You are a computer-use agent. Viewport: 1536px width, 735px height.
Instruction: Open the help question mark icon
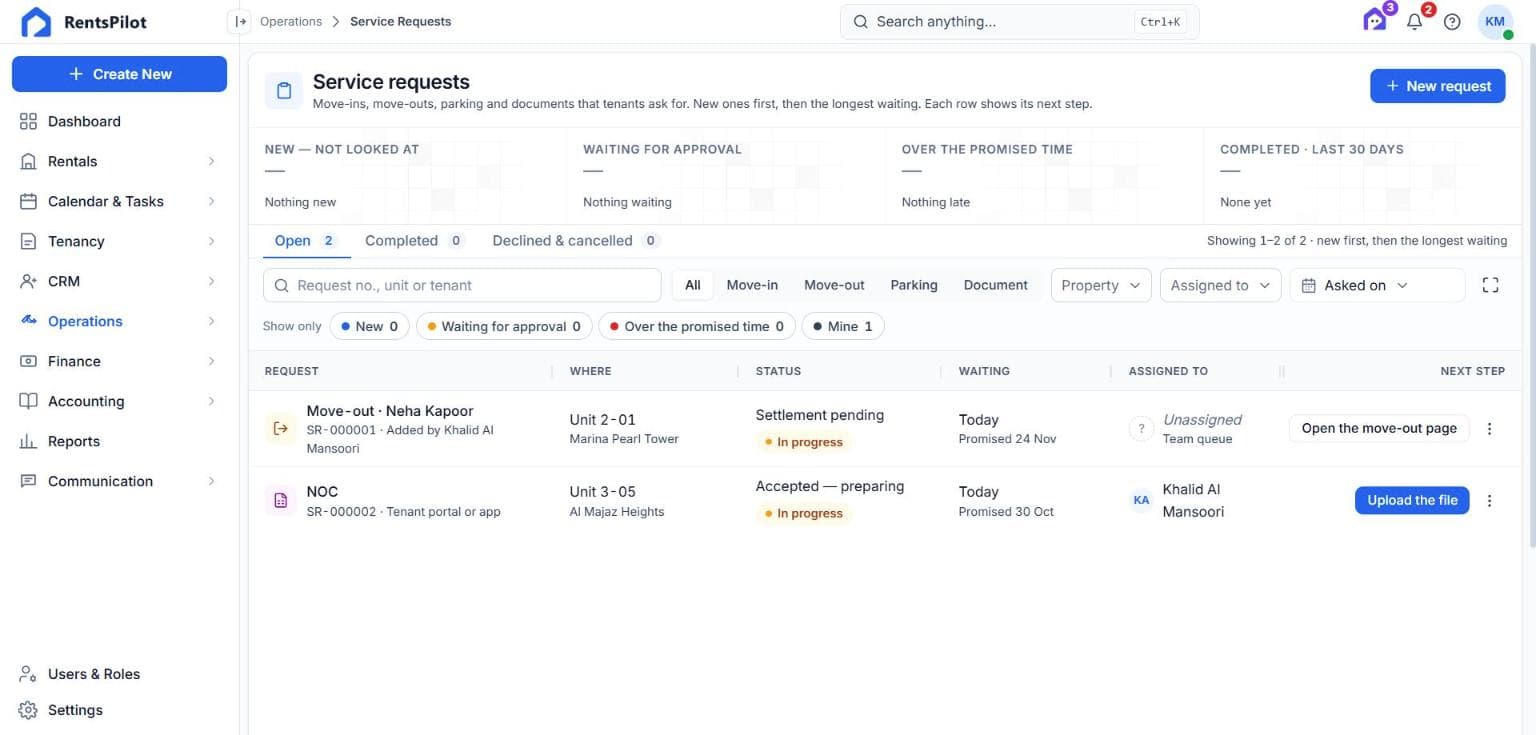coord(1453,22)
